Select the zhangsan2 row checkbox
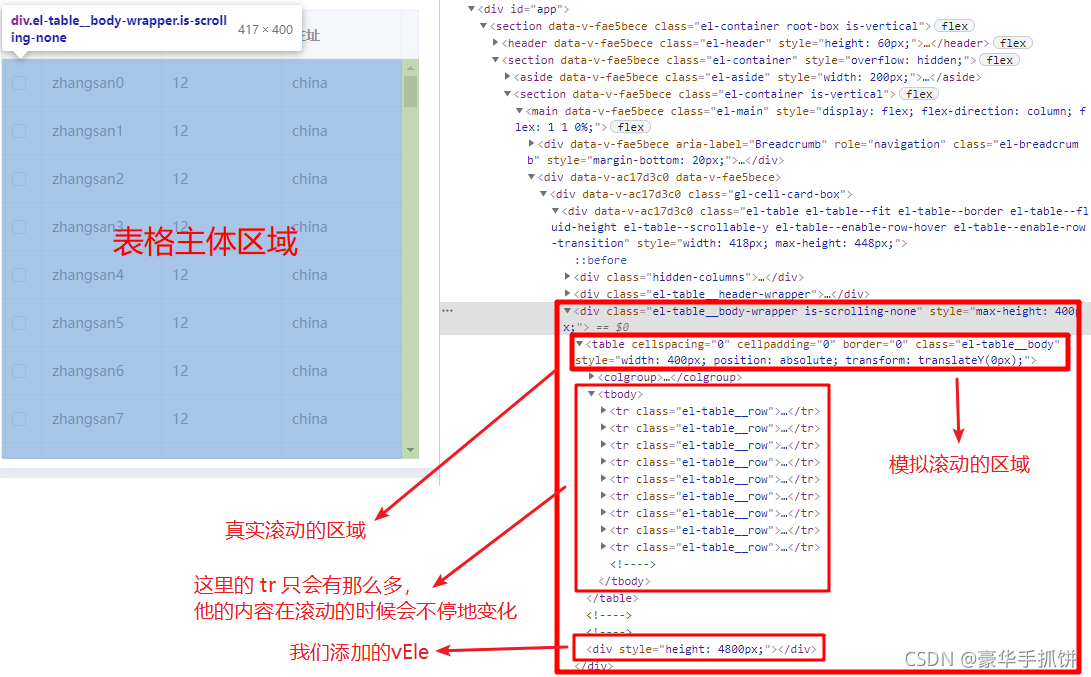This screenshot has height=677, width=1091. (x=19, y=179)
